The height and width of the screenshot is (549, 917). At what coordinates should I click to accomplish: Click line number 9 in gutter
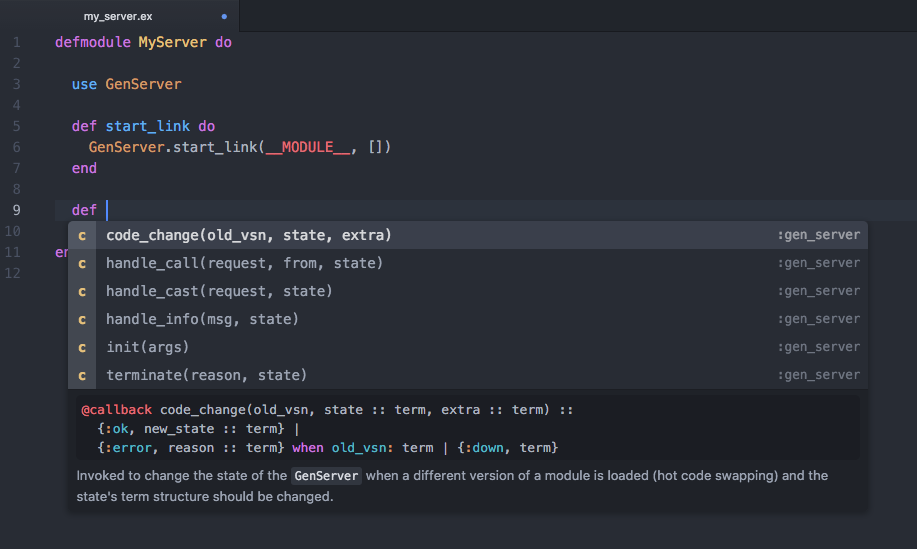[17, 210]
